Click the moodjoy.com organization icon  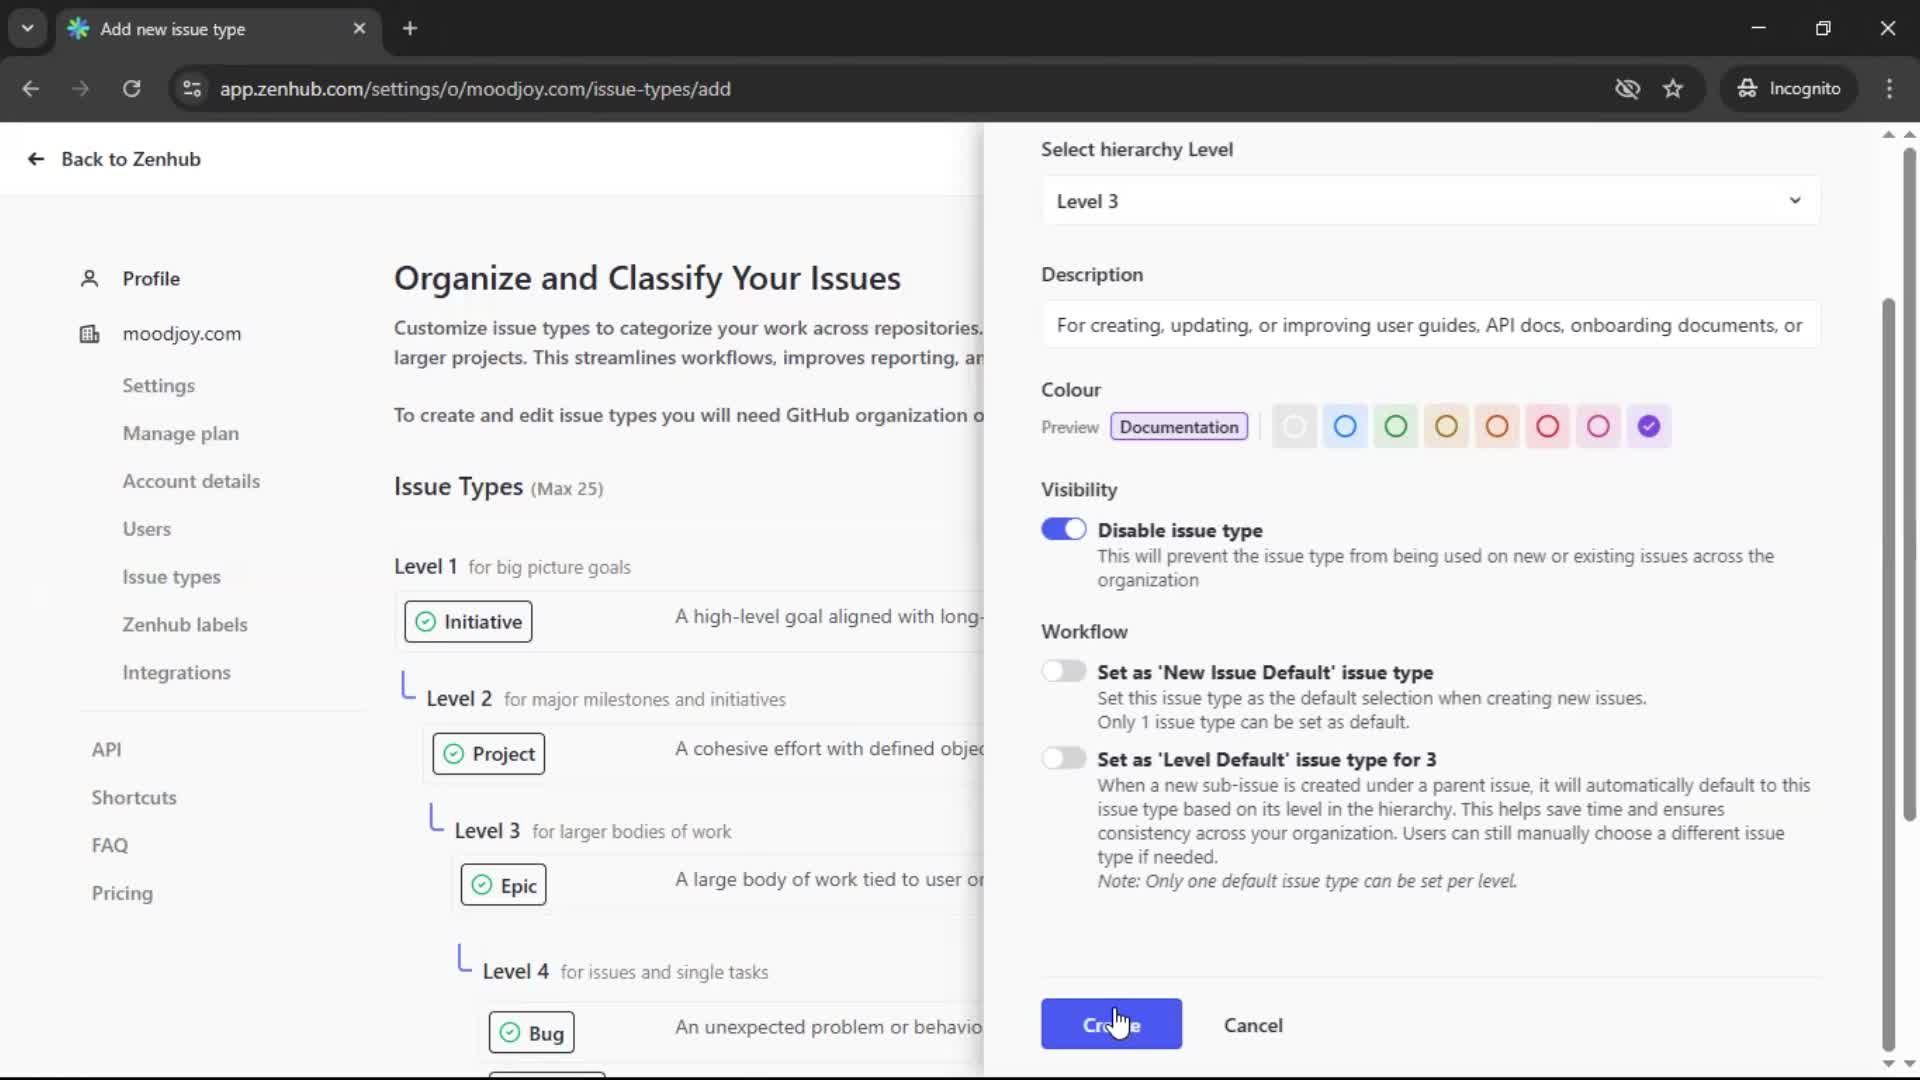[89, 334]
